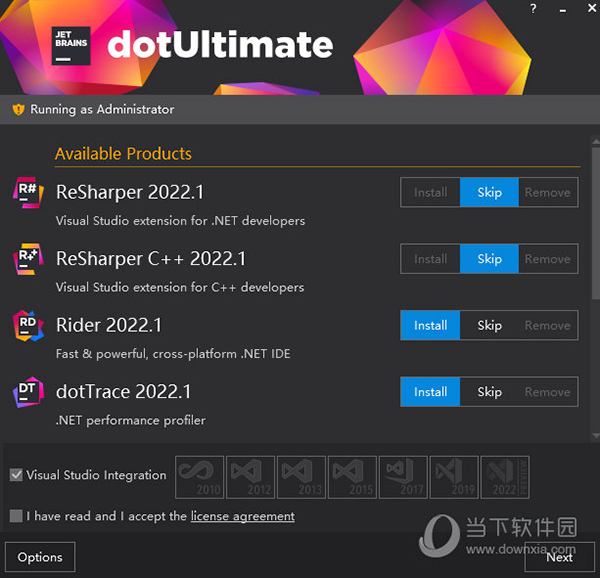600x578 pixels.
Task: Accept the license agreement checkbox
Action: (x=16, y=516)
